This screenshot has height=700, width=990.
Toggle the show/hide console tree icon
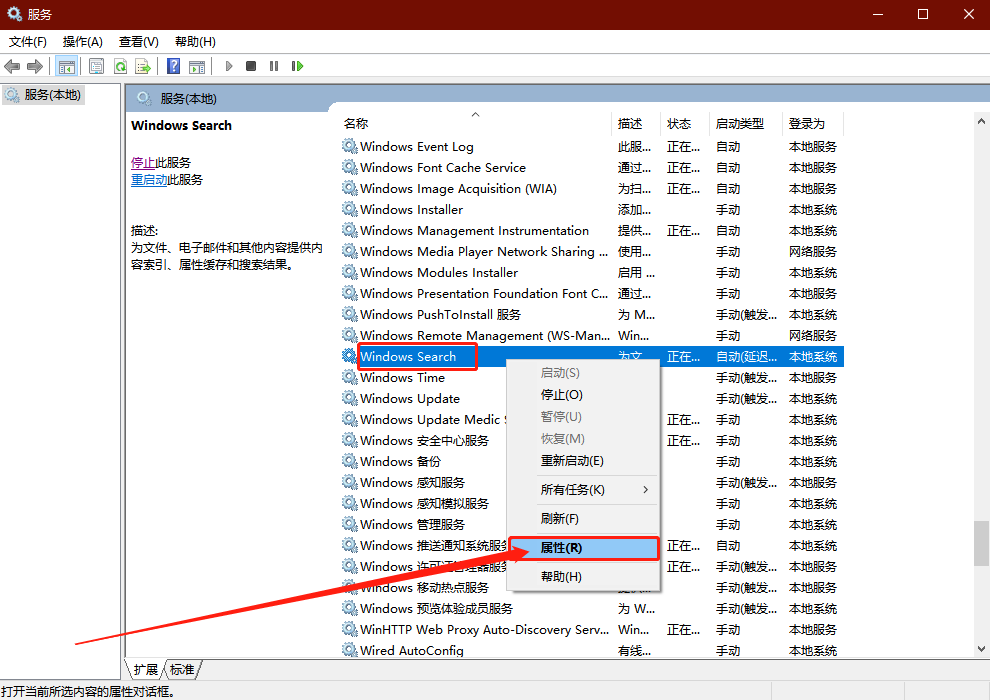point(67,67)
